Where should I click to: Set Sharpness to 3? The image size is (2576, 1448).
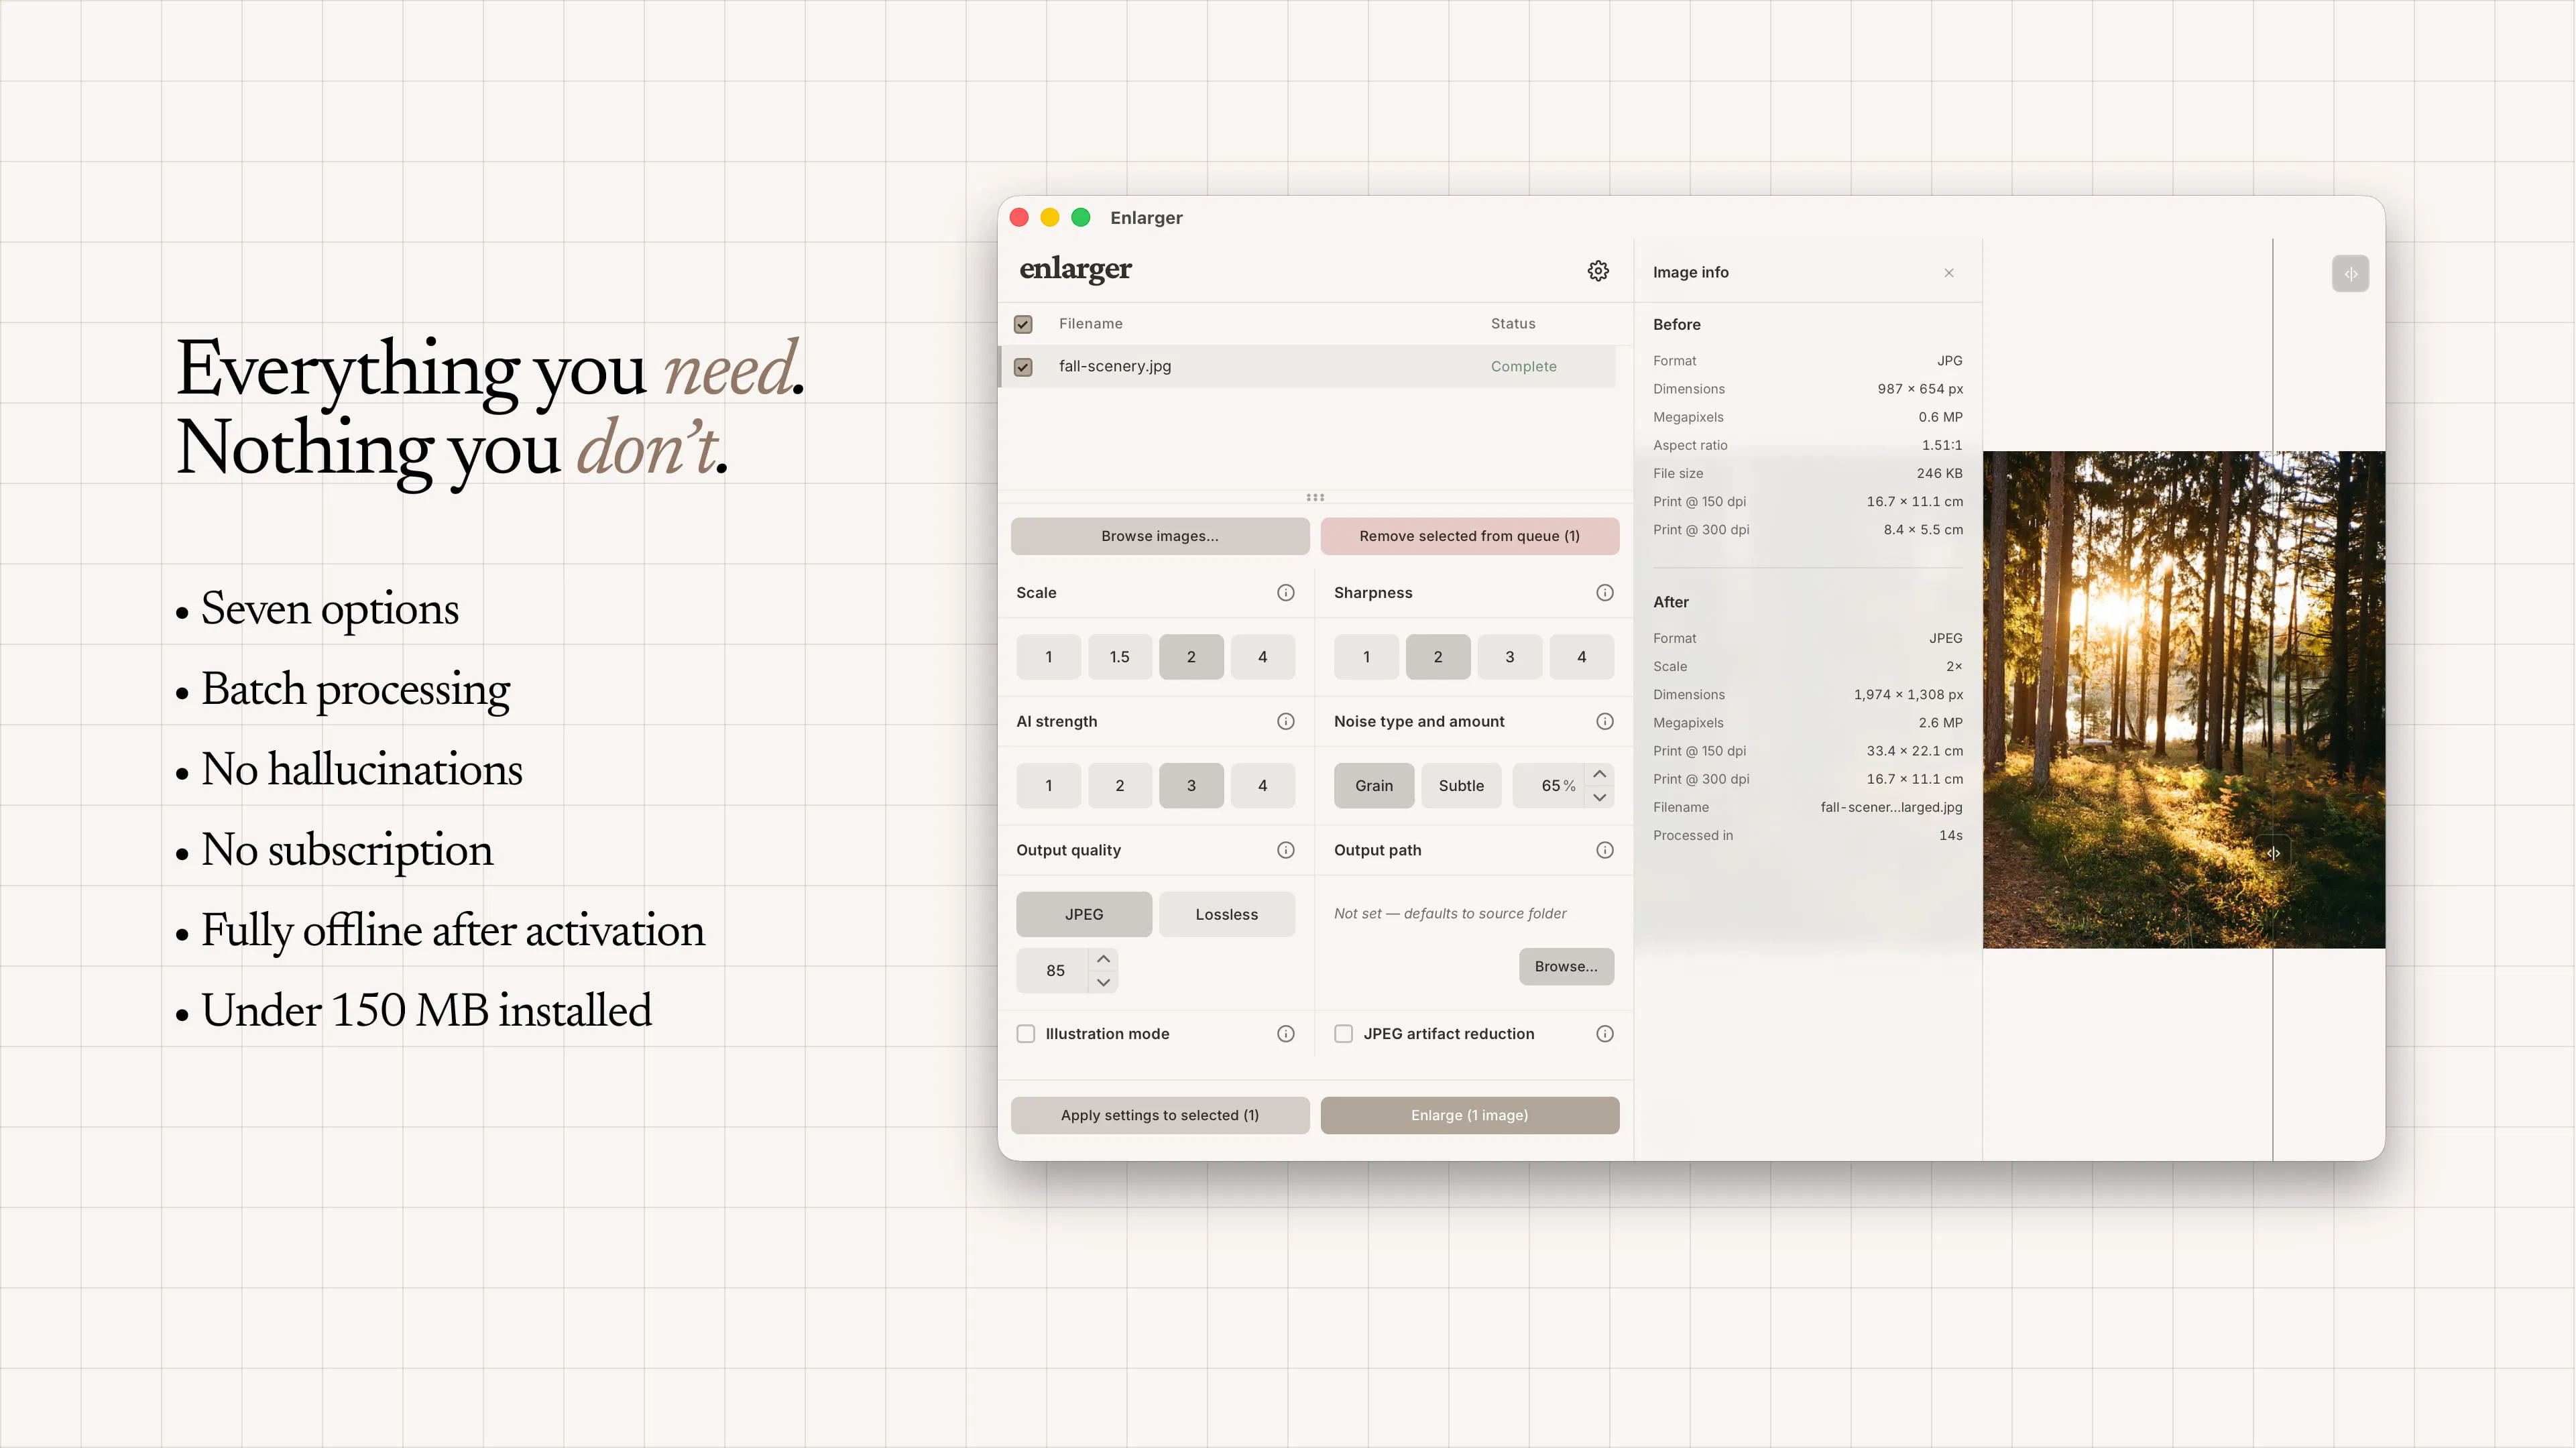(1510, 657)
